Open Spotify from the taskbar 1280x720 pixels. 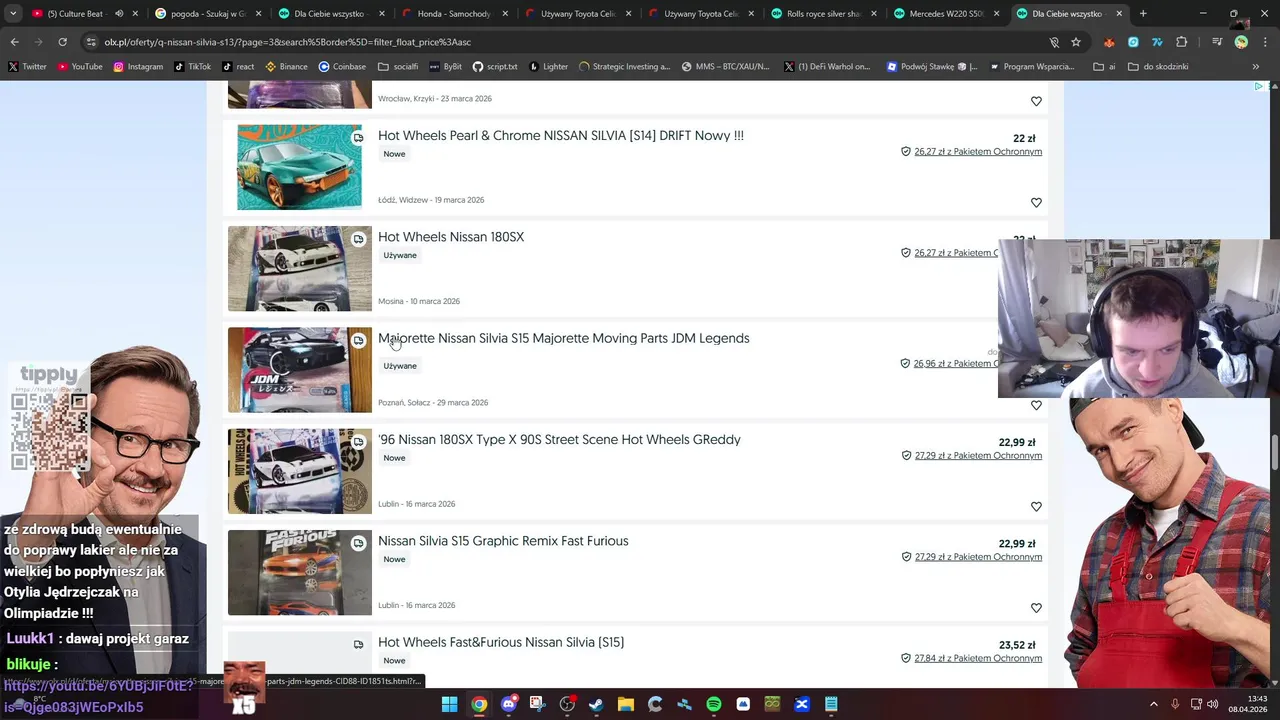pyautogui.click(x=713, y=704)
